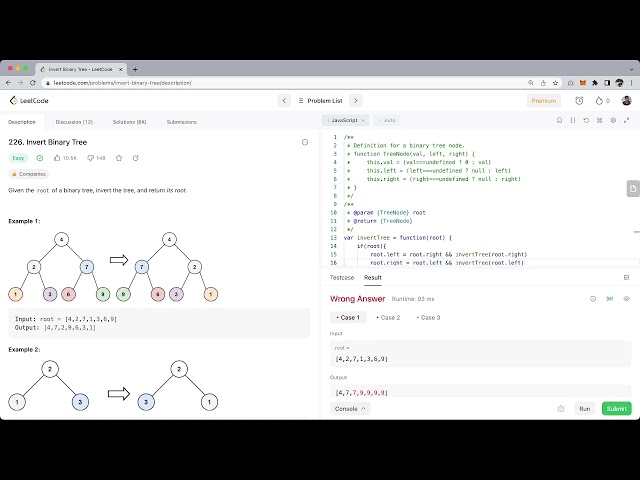Click the result info circle icon
Image resolution: width=640 pixels, height=480 pixels.
593,299
